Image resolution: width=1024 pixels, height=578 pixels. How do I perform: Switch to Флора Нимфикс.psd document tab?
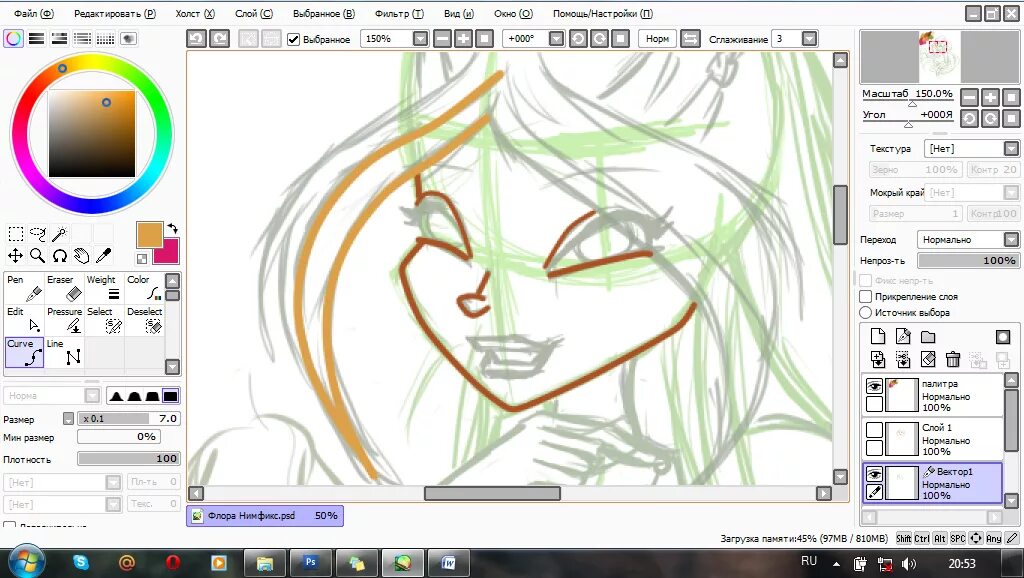point(265,516)
